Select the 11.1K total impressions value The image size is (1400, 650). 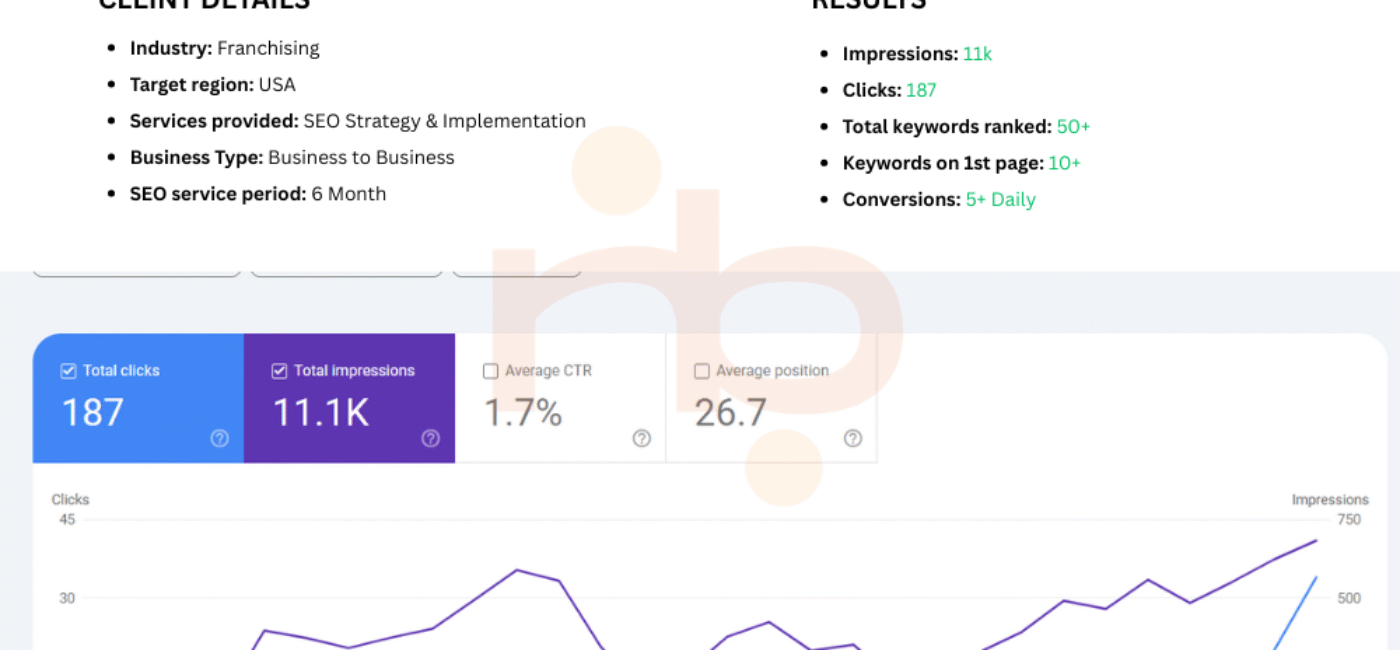[321, 413]
